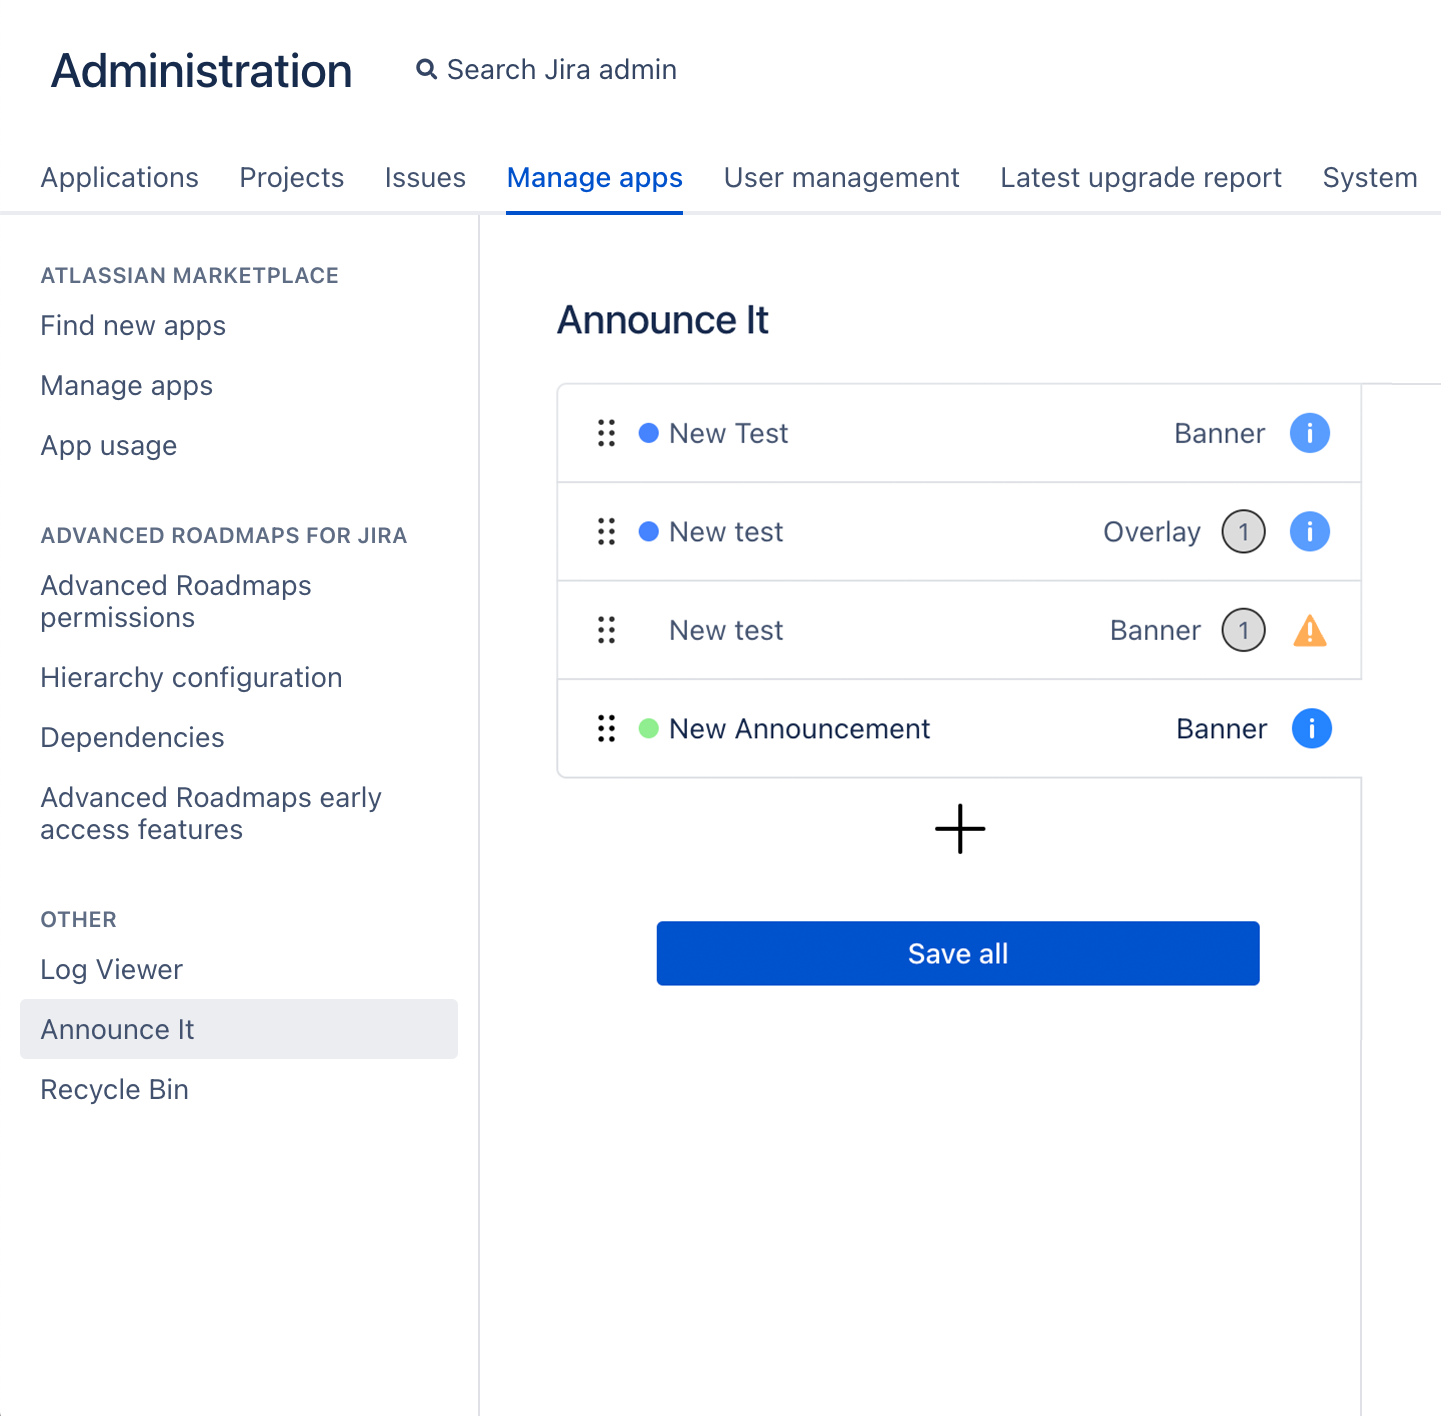
Task: Open the Projects tab
Action: click(x=291, y=178)
